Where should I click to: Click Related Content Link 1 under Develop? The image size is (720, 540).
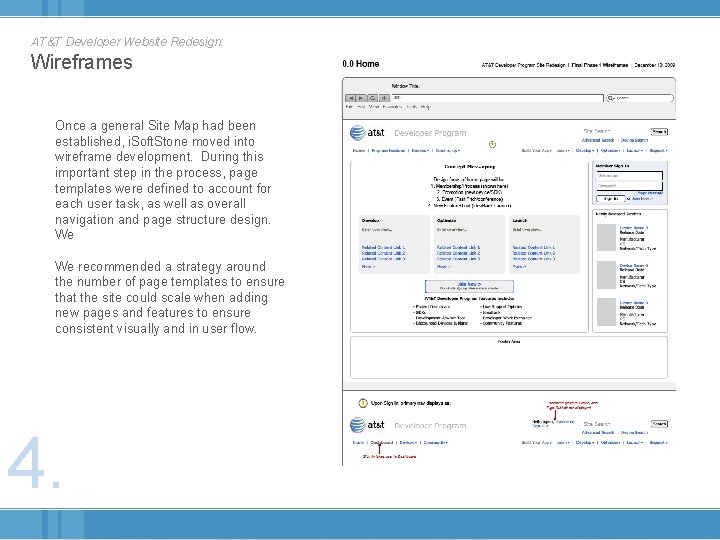[383, 248]
